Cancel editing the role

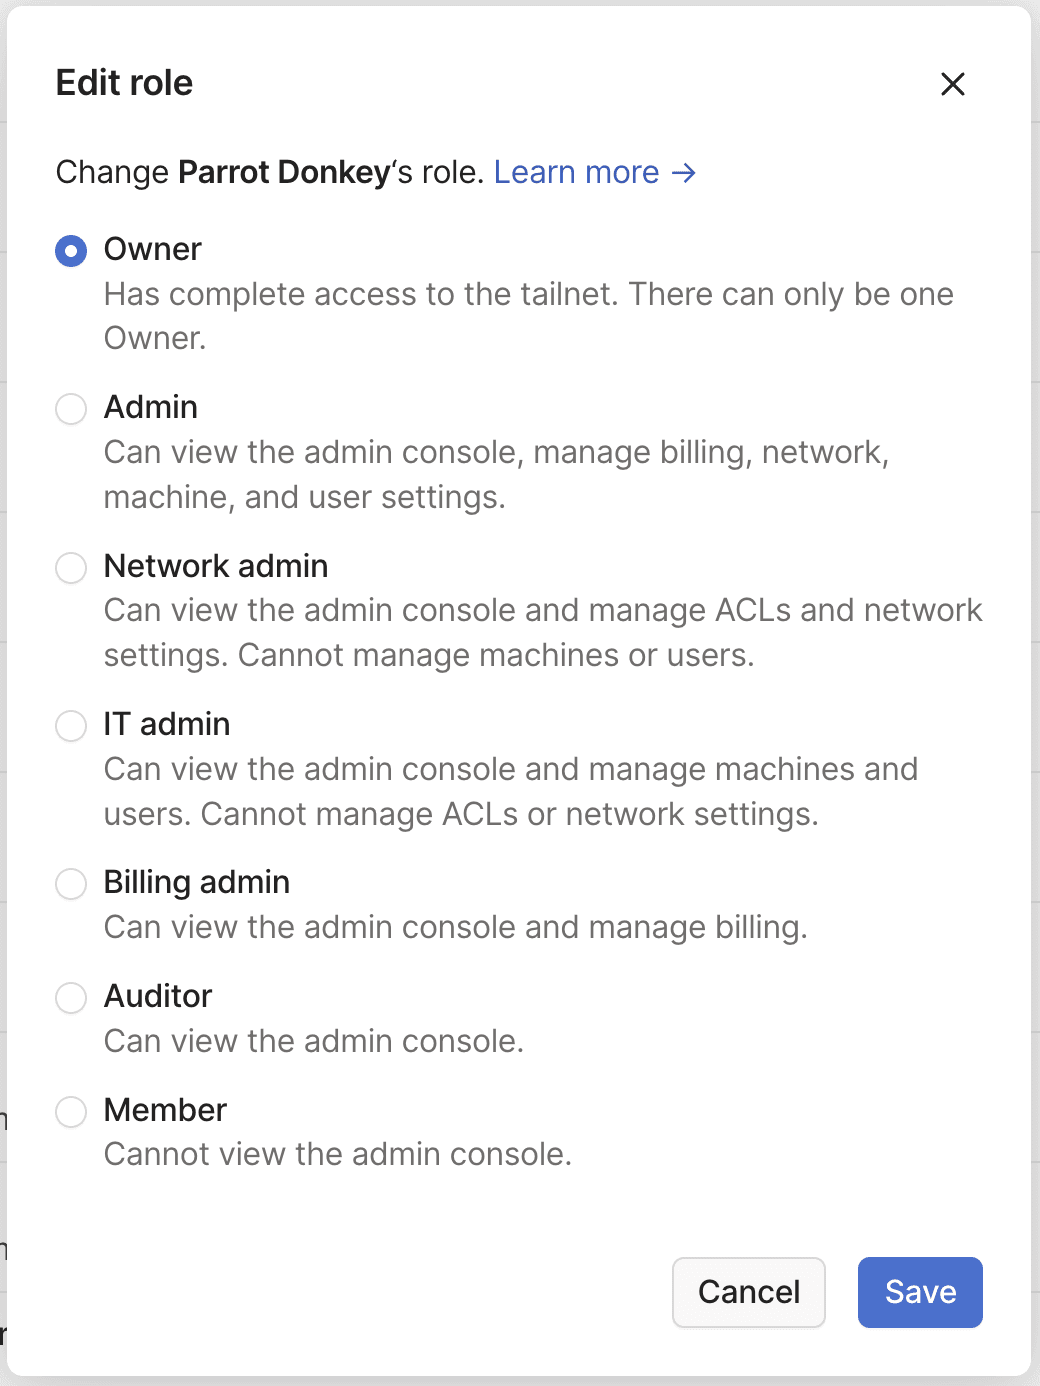[x=748, y=1292]
